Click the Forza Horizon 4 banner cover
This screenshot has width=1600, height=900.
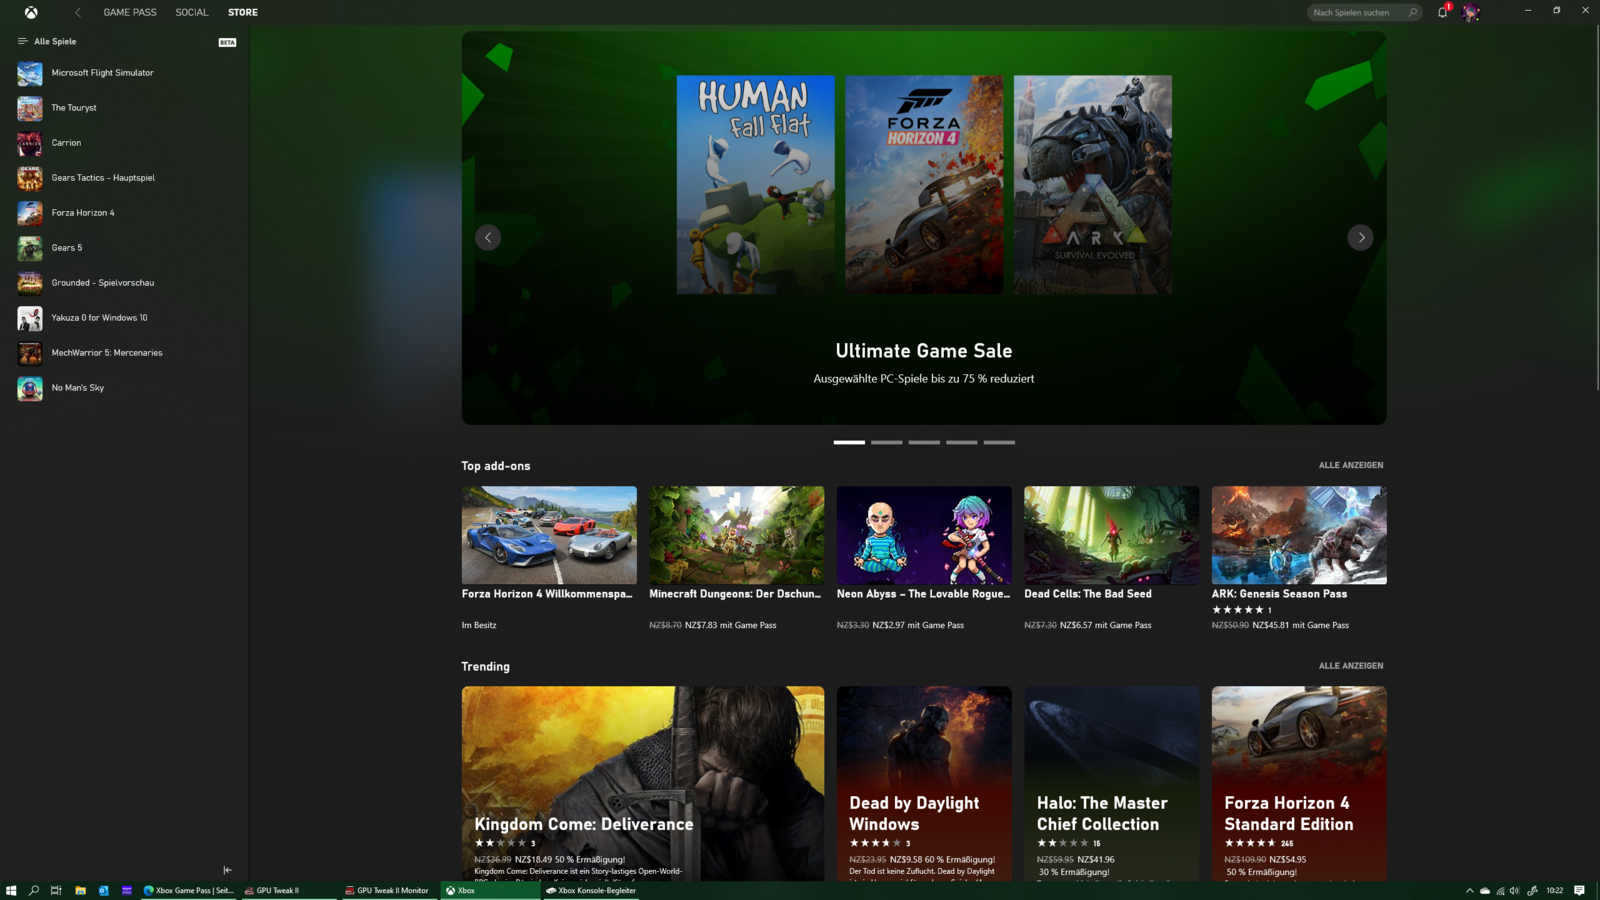924,184
